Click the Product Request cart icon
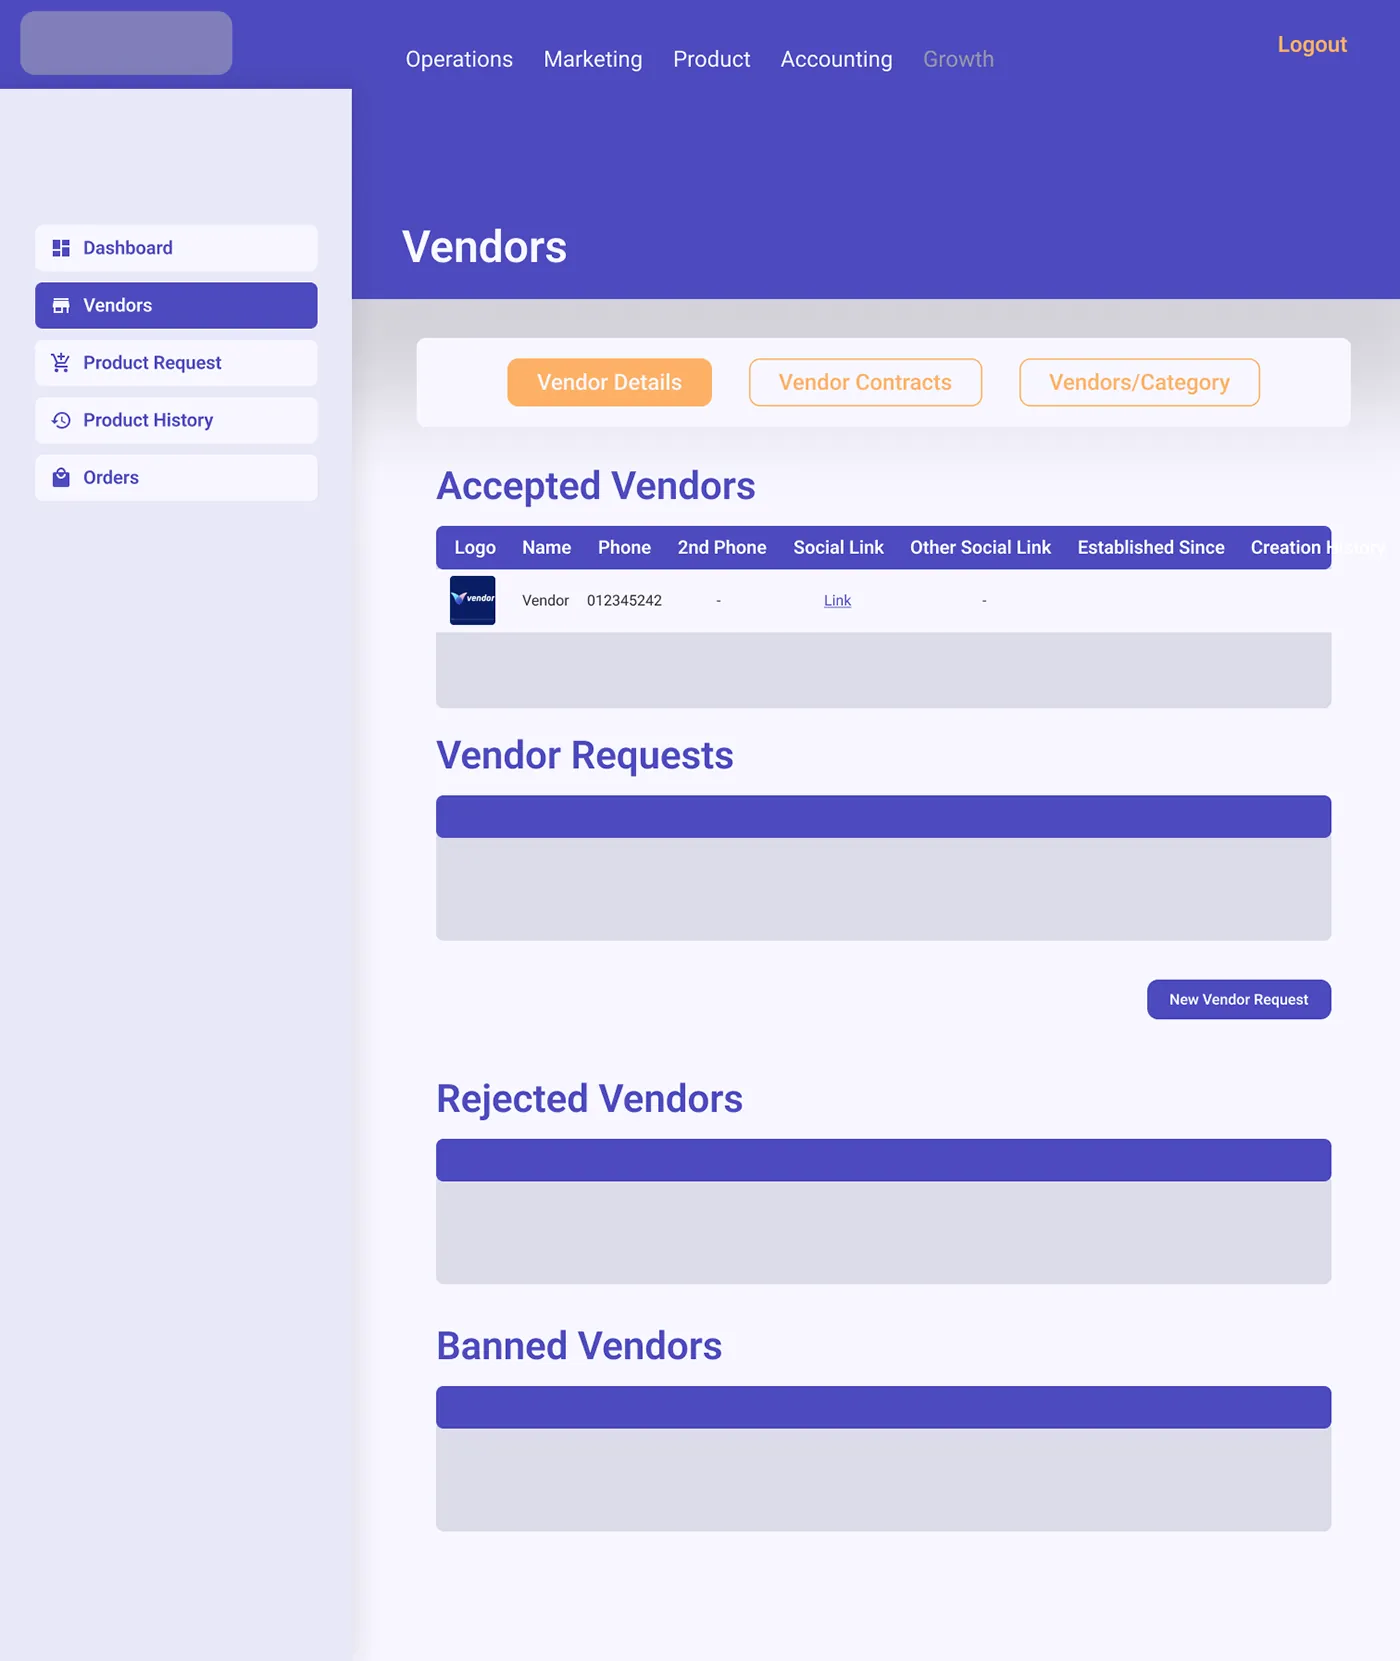The image size is (1400, 1661). click(61, 363)
